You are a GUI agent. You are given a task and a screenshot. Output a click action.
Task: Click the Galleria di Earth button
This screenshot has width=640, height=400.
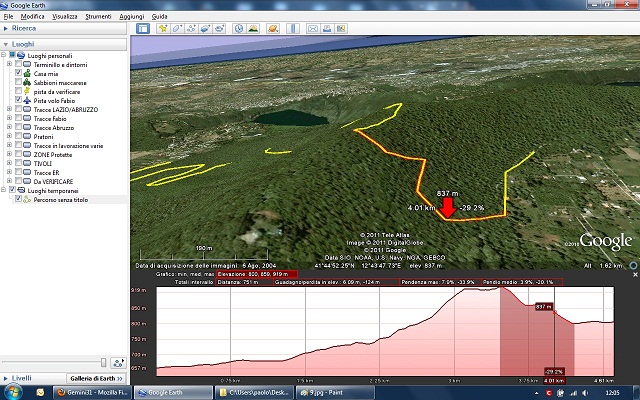[x=96, y=378]
